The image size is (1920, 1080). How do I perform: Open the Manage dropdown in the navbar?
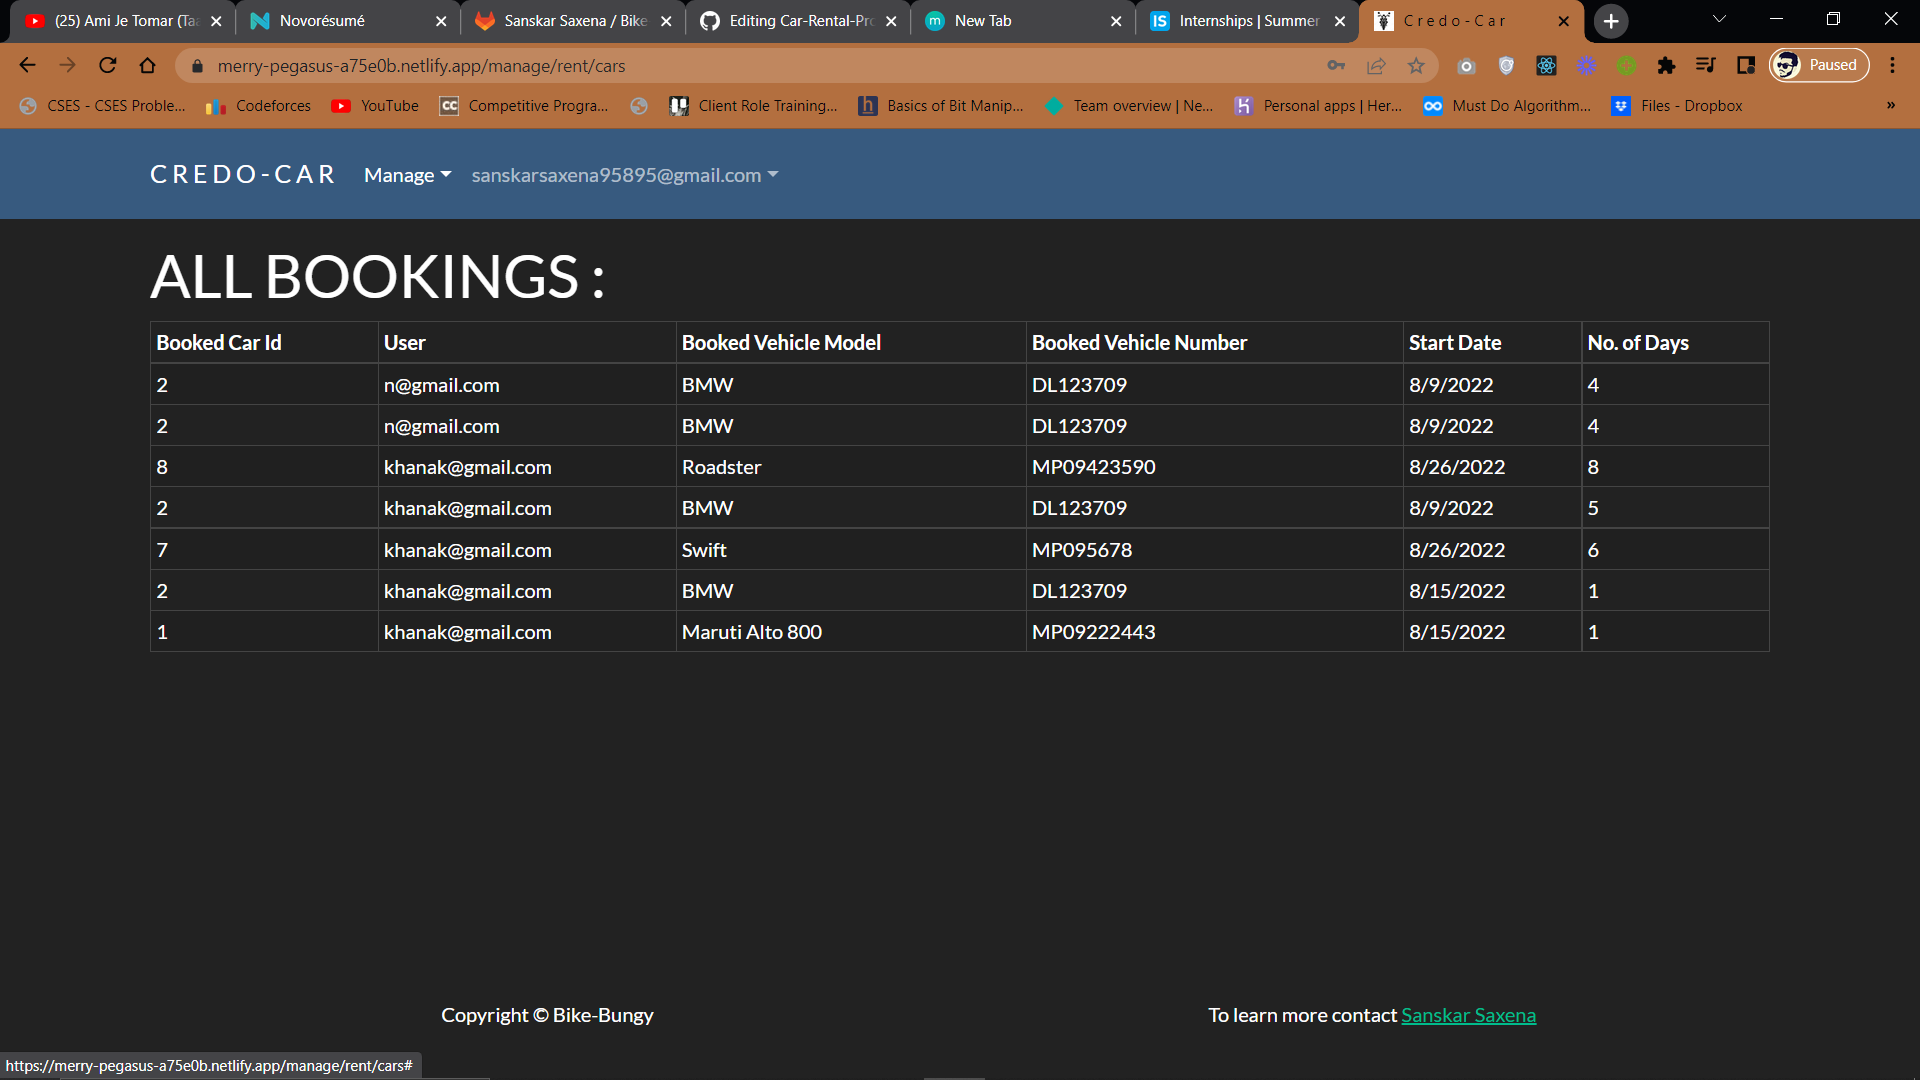(405, 174)
